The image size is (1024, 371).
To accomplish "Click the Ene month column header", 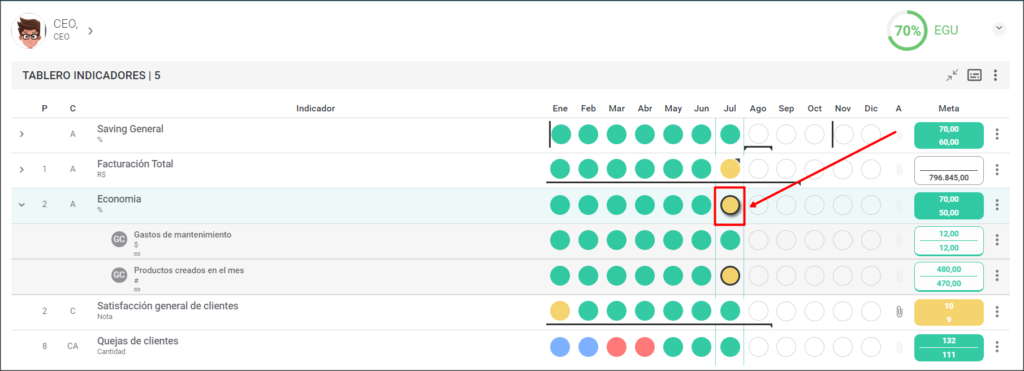I will [x=560, y=108].
